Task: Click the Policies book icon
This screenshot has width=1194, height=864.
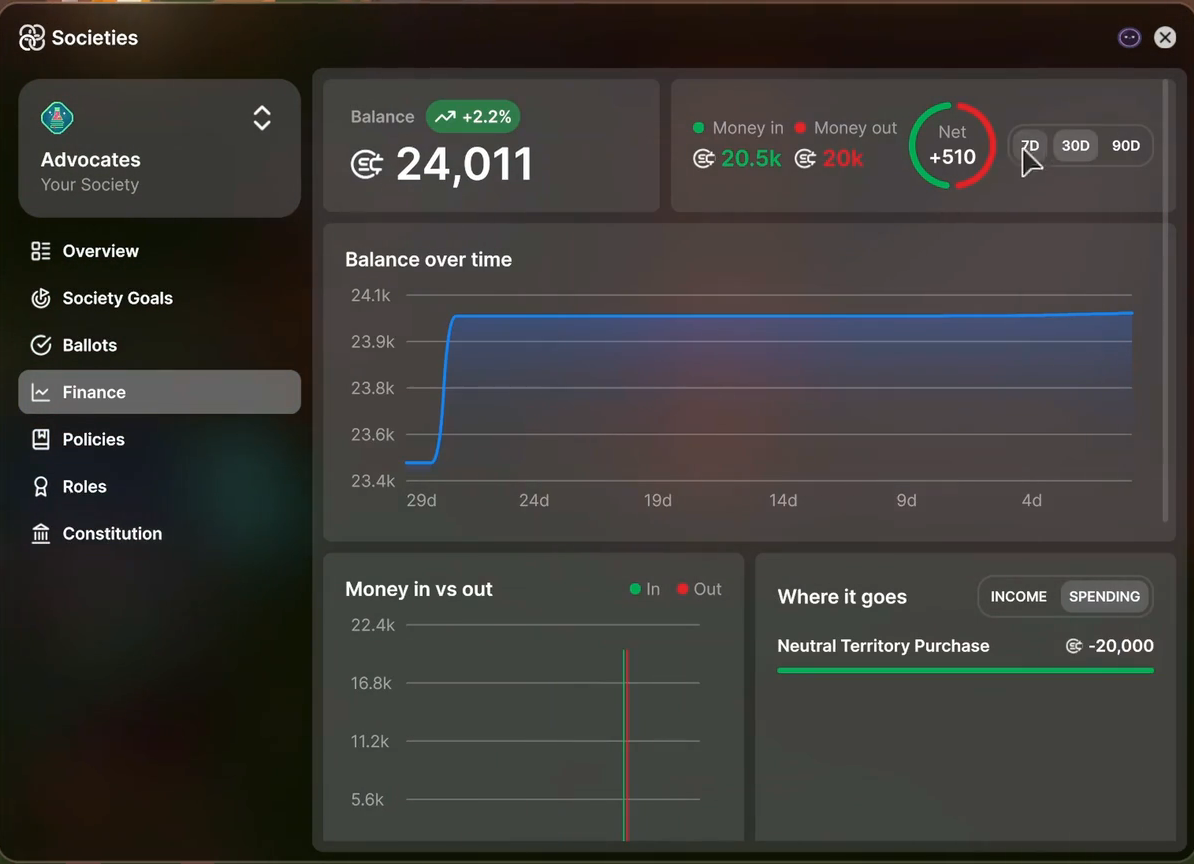Action: click(40, 439)
